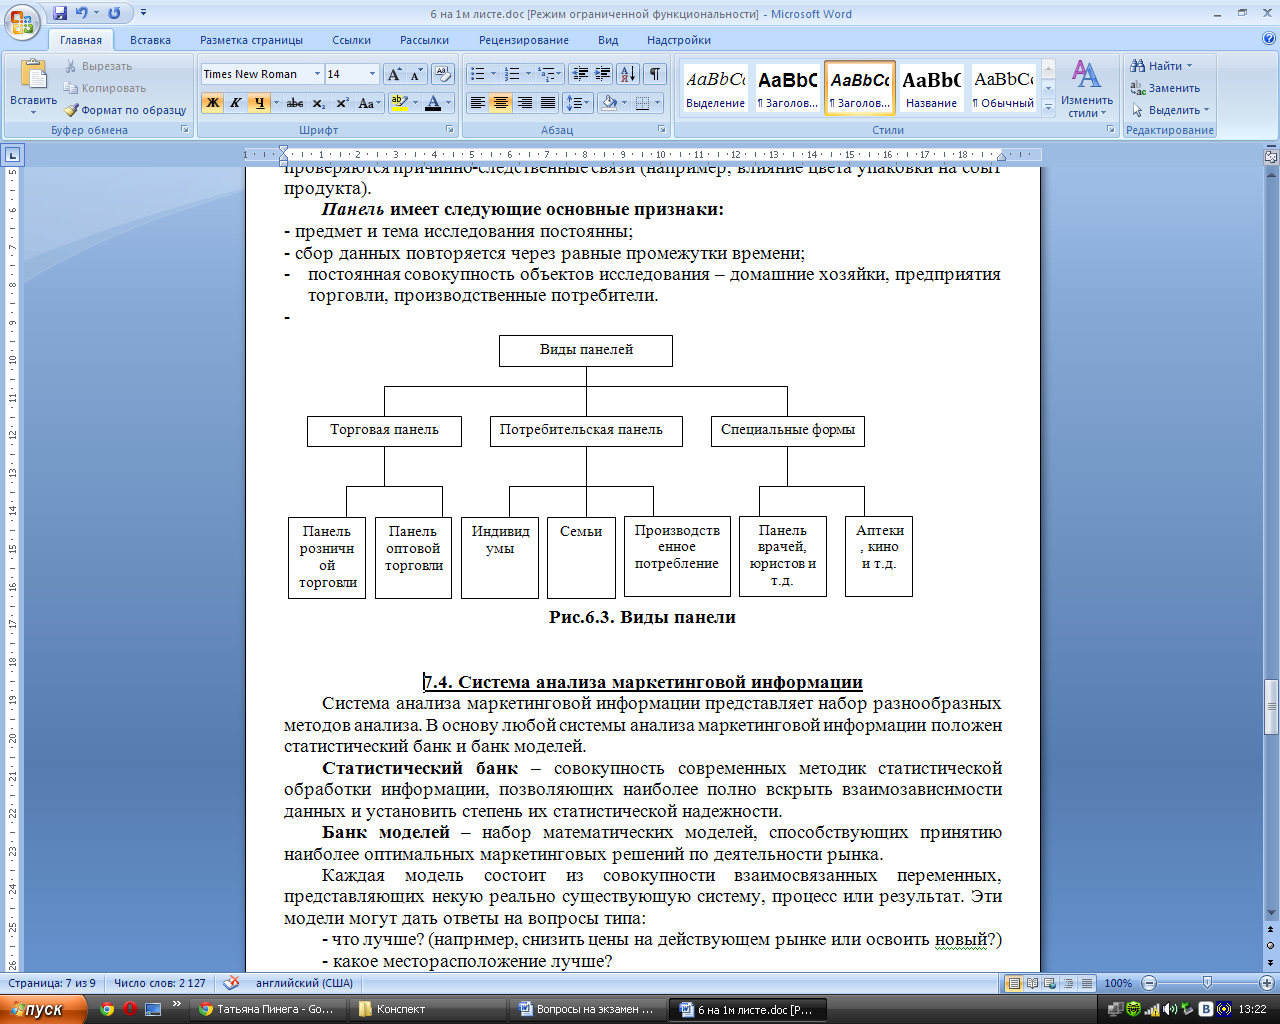Apply superscript formatting

342,103
